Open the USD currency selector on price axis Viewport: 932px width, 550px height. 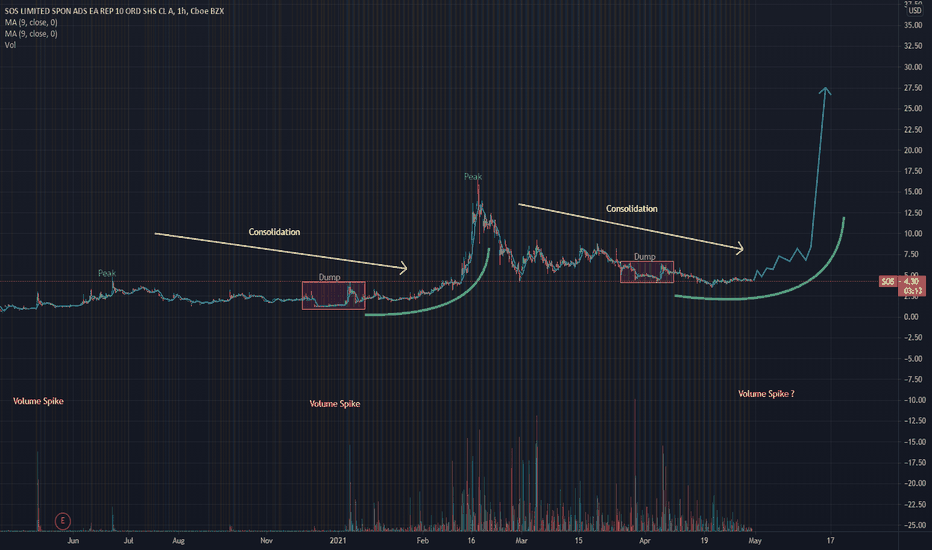coord(914,11)
